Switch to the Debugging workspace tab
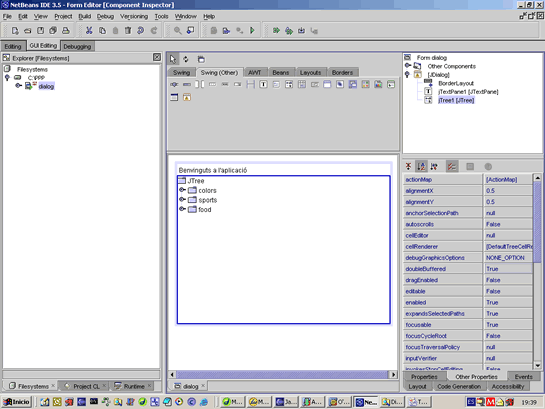 click(x=77, y=47)
